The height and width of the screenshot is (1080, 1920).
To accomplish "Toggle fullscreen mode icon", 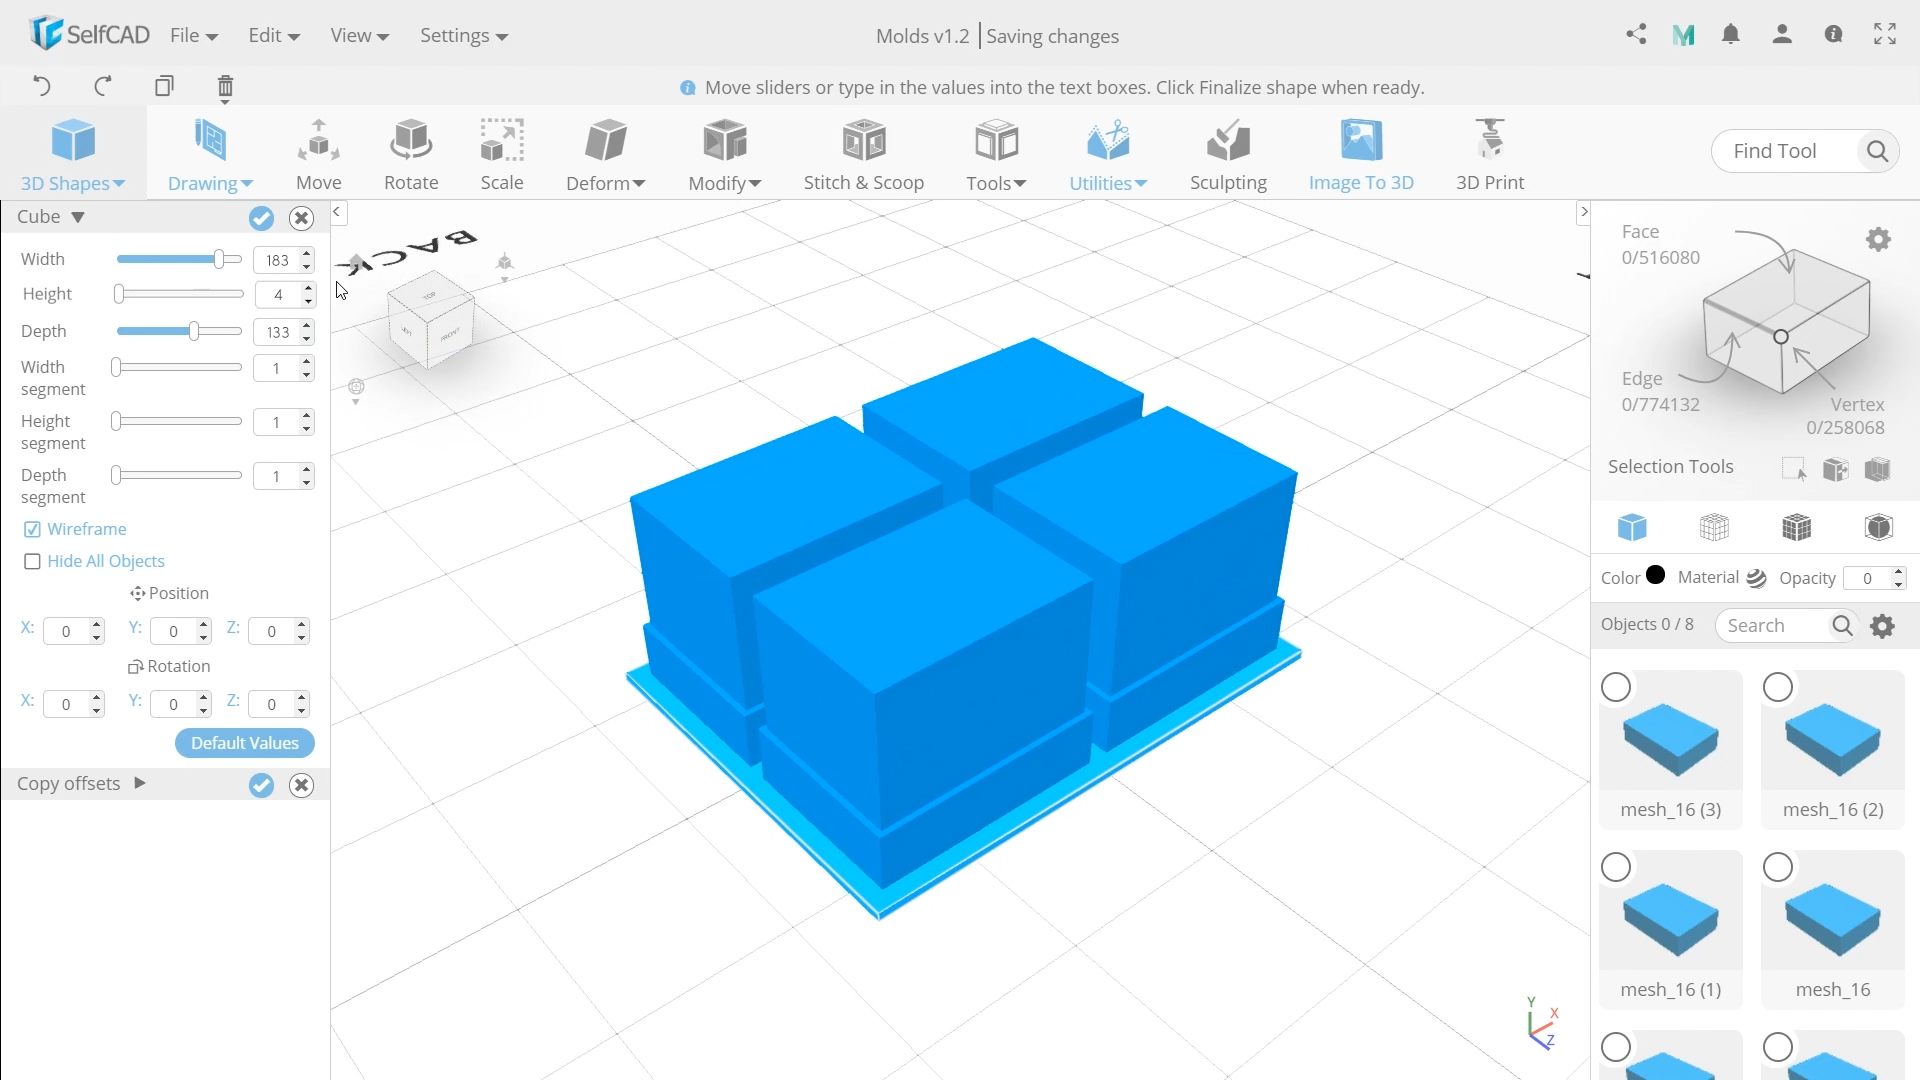I will point(1885,35).
